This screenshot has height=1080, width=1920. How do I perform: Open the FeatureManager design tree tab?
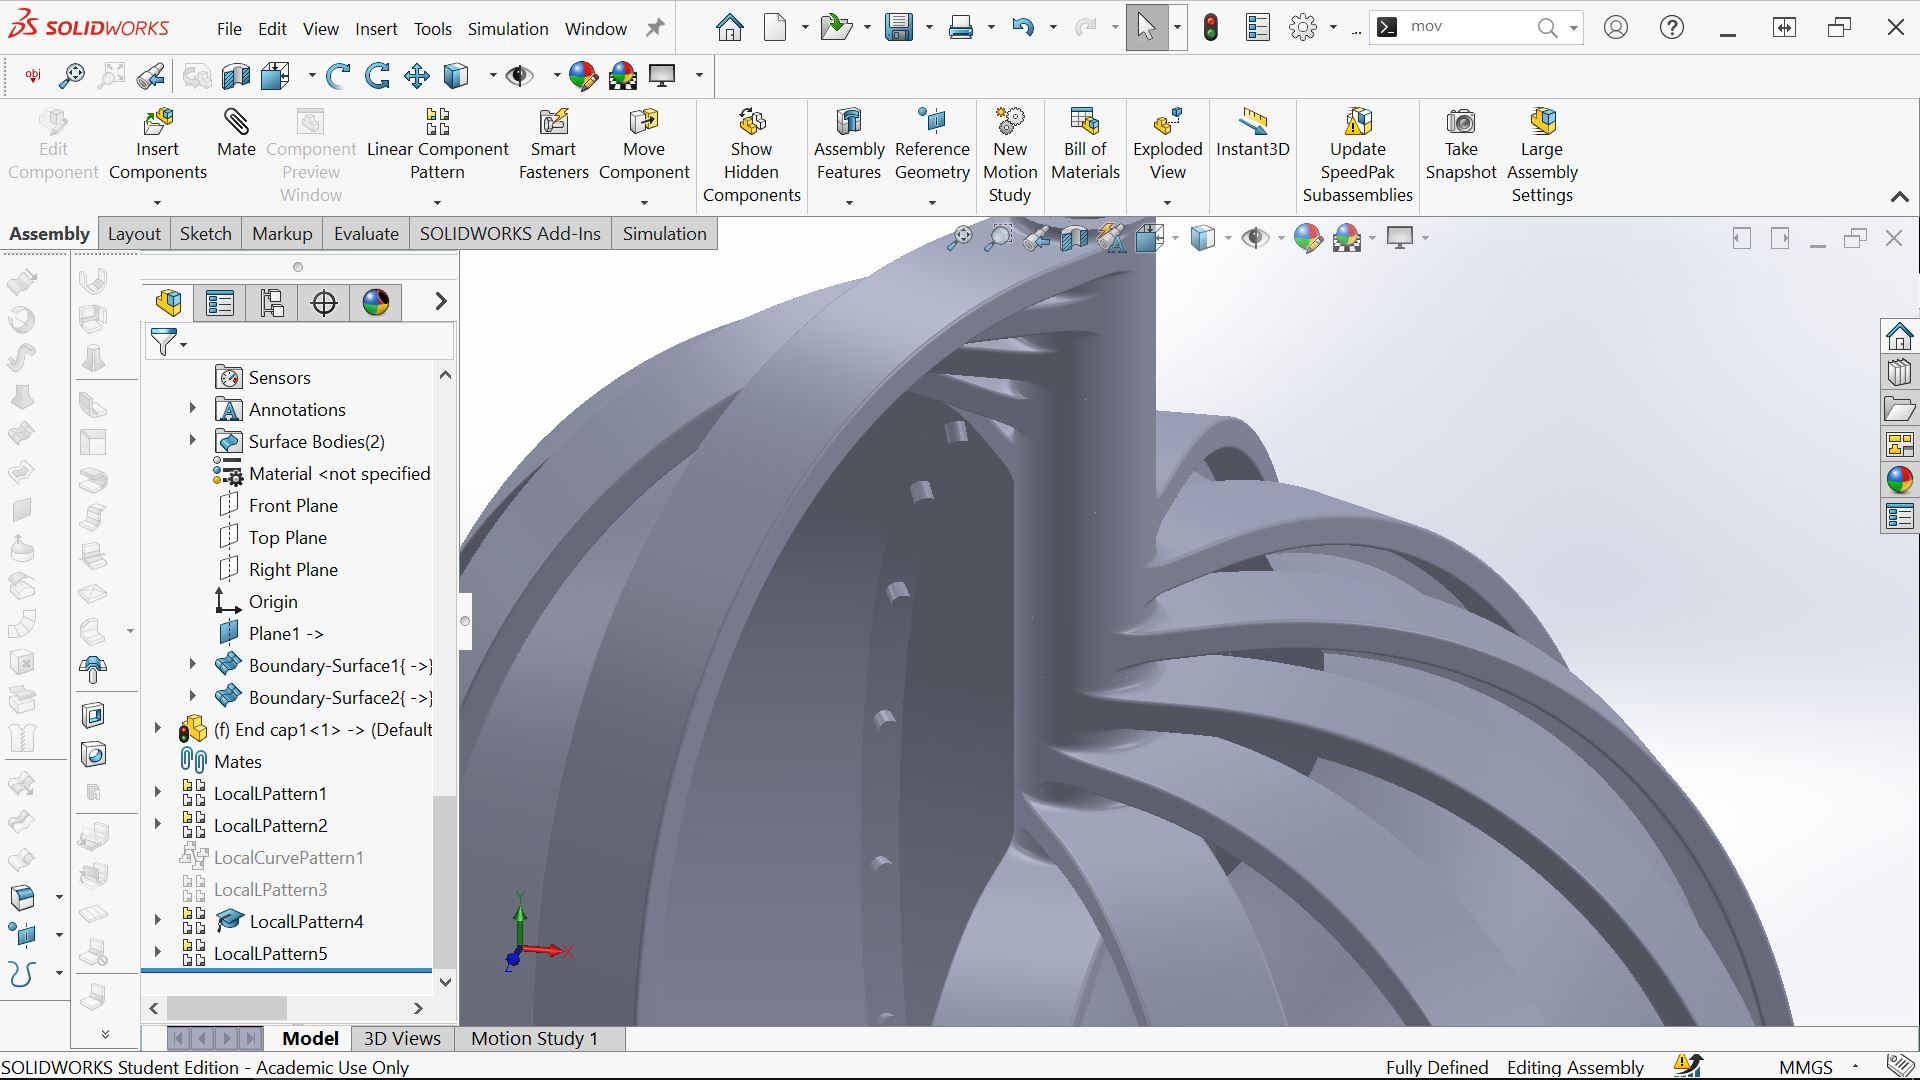[168, 302]
